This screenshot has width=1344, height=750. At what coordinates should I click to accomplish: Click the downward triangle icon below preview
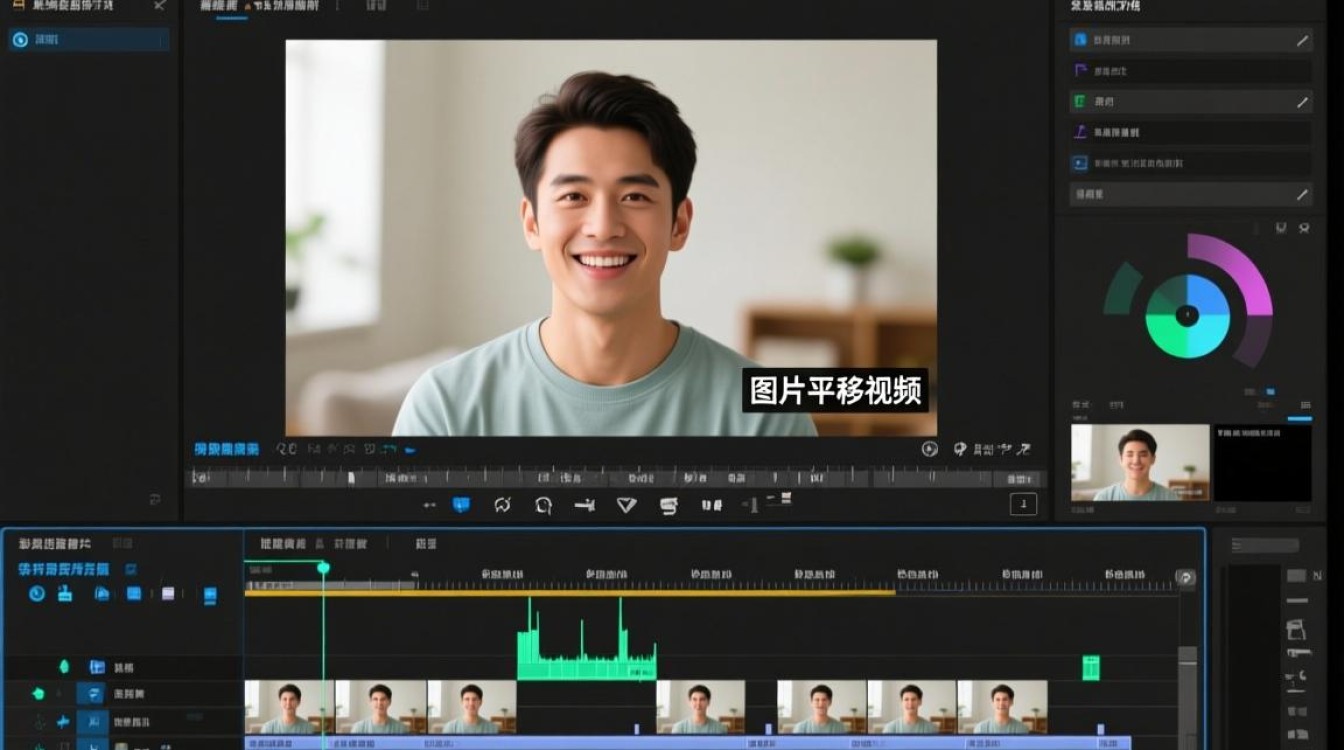pos(626,505)
